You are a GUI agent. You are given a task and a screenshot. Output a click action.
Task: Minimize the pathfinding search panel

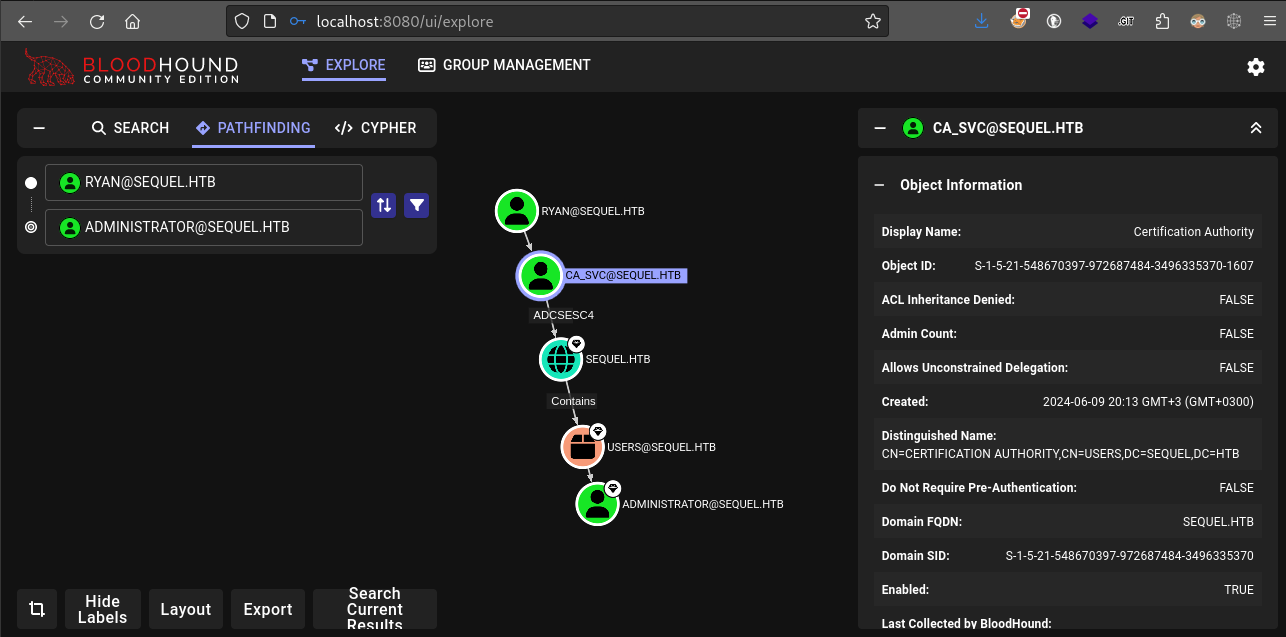point(38,128)
